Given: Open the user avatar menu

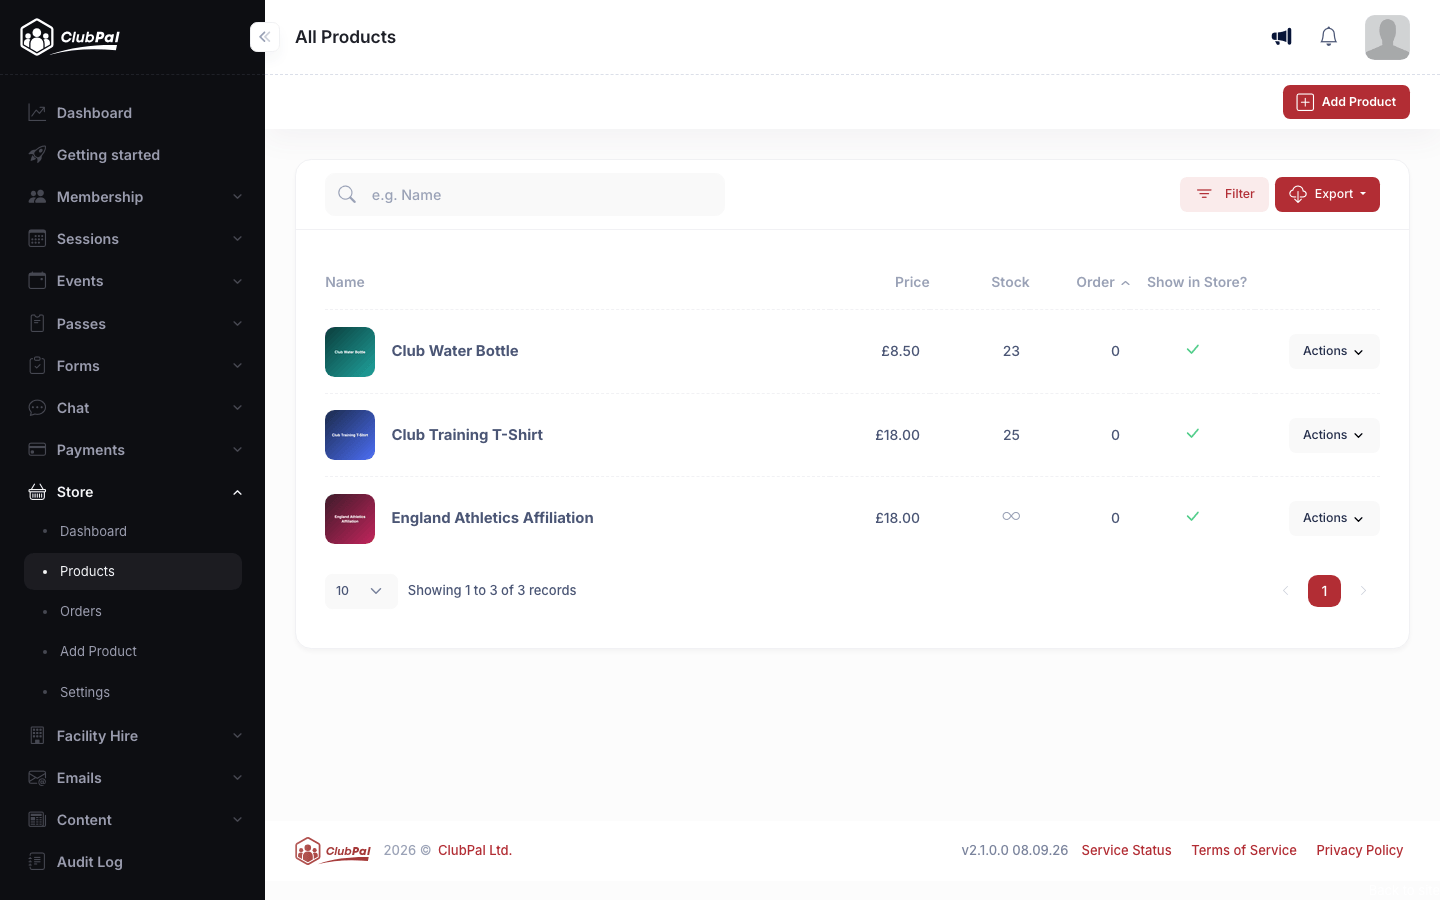Looking at the screenshot, I should (1387, 37).
